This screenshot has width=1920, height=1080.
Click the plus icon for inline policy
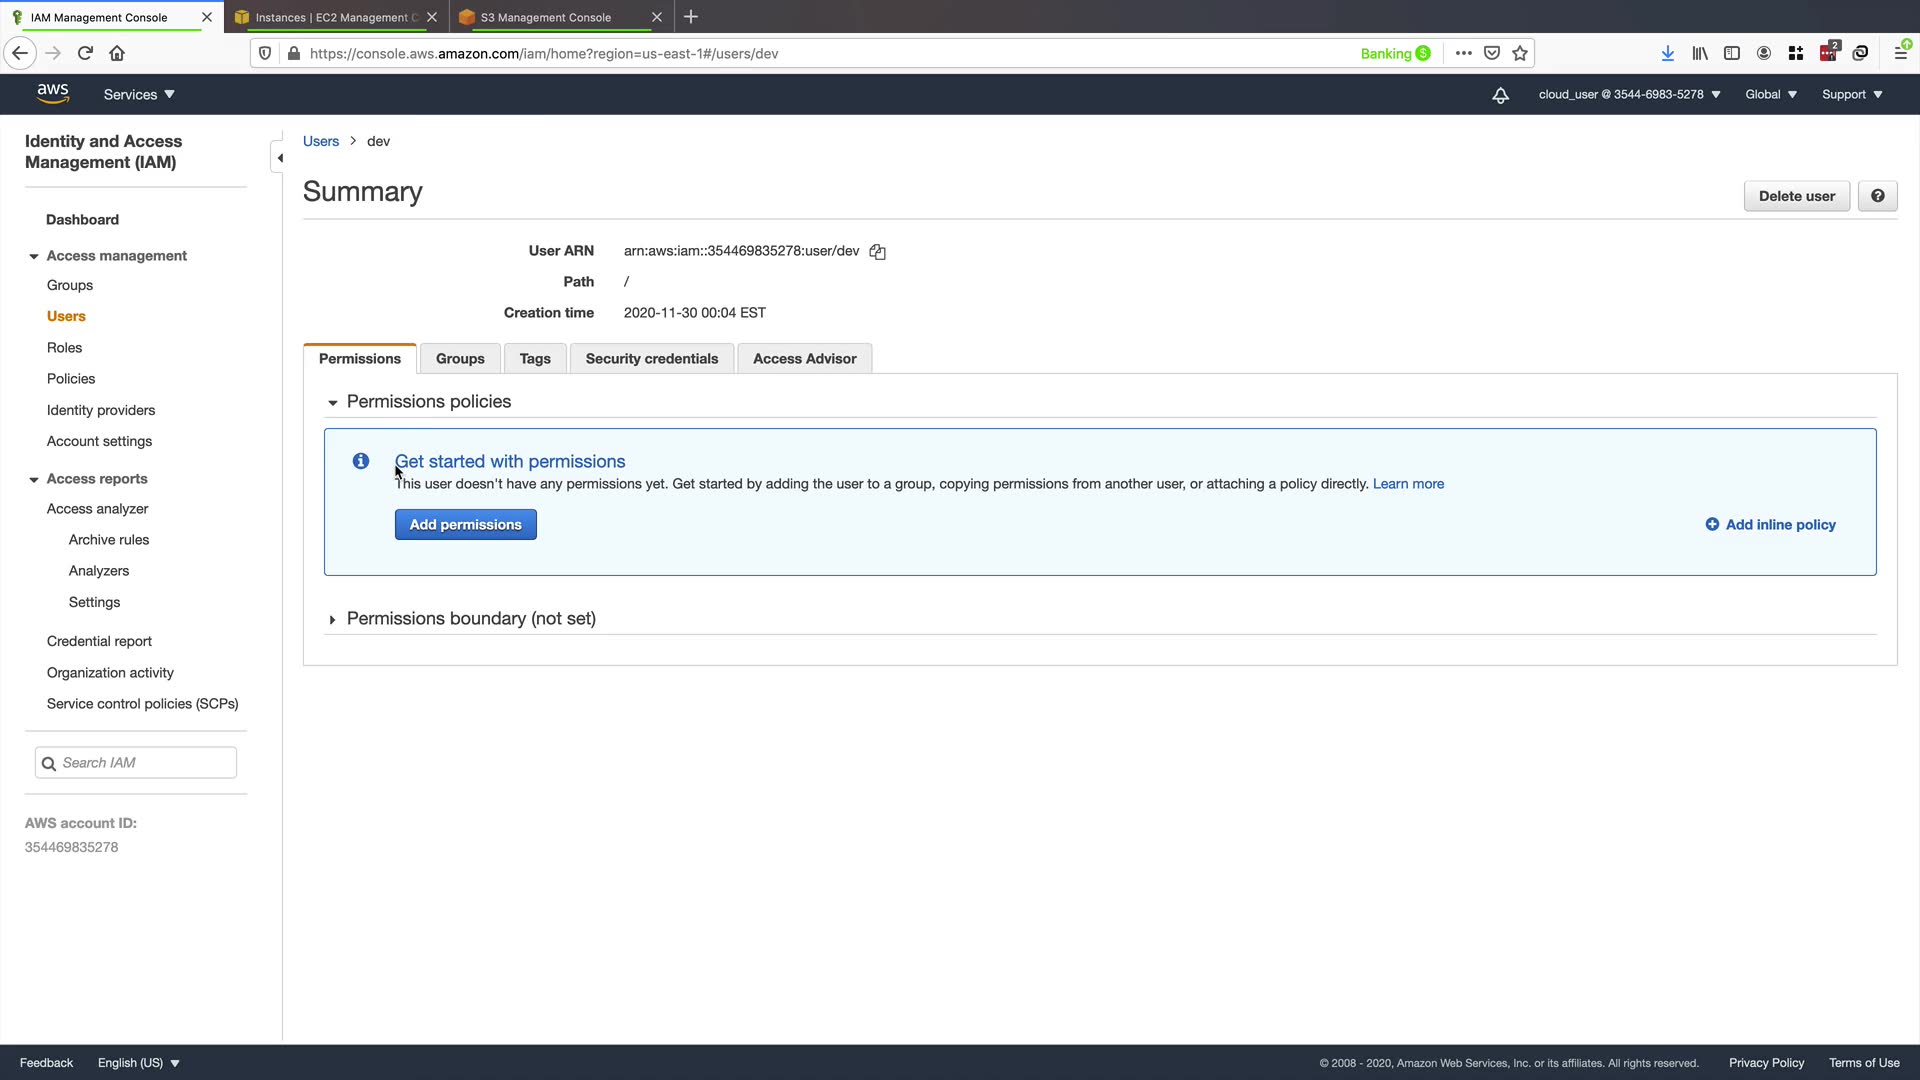[x=1712, y=525]
